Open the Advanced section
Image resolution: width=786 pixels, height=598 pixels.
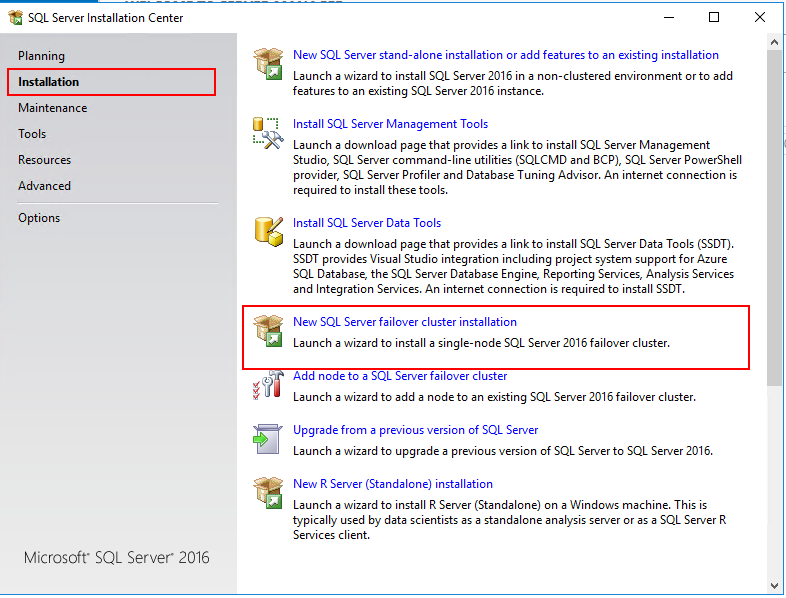point(45,186)
